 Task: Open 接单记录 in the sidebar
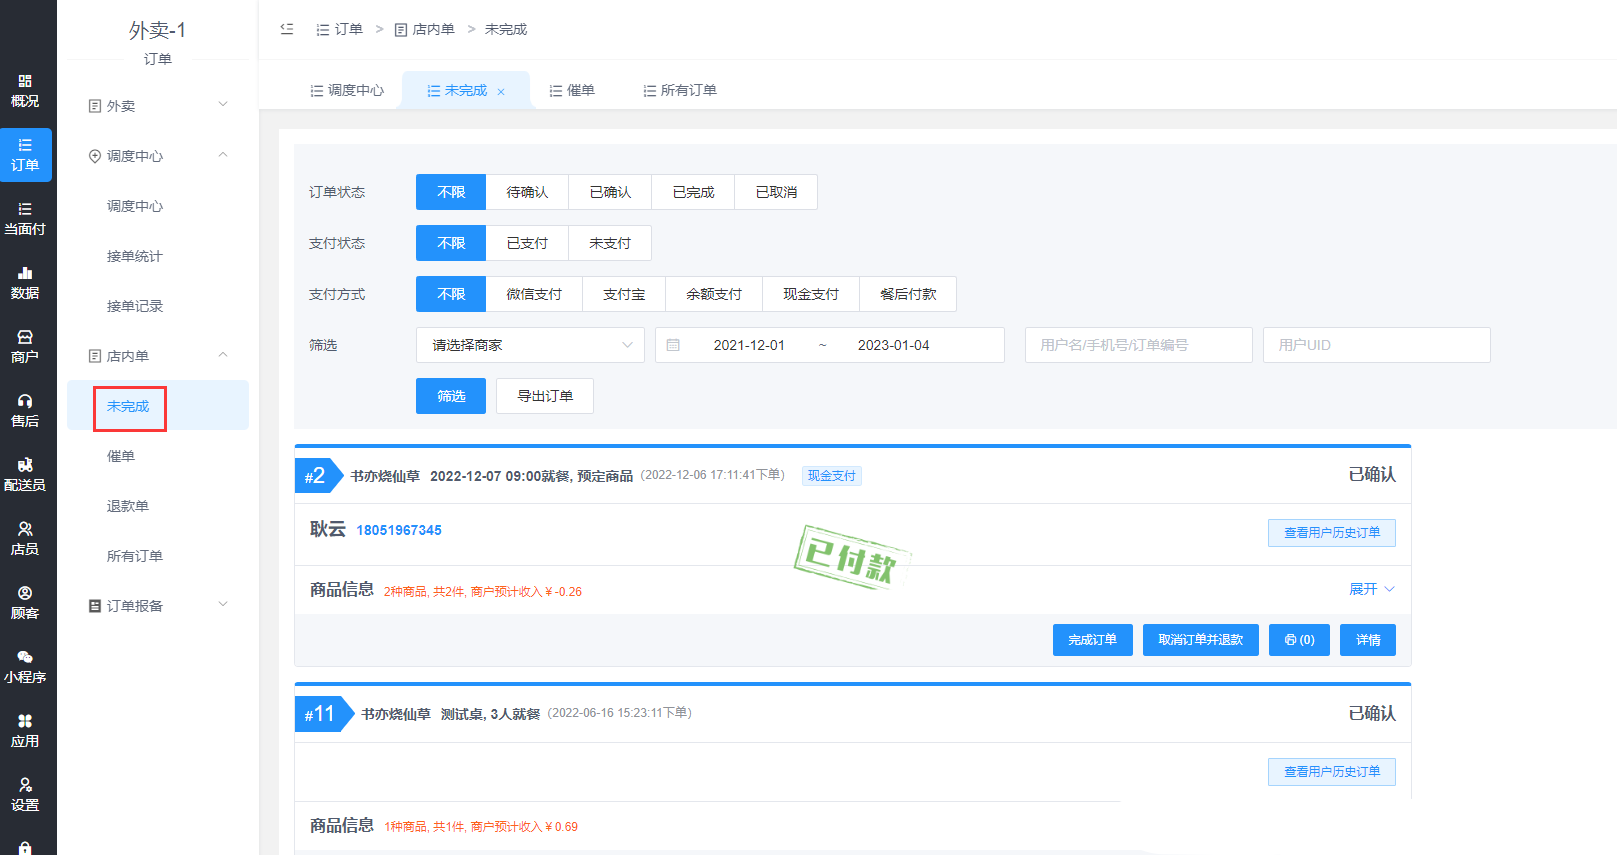pyautogui.click(x=135, y=306)
